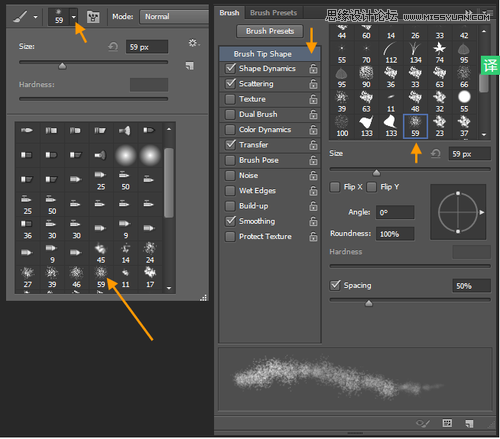Toggle the brush panel icon in options bar

93,17
